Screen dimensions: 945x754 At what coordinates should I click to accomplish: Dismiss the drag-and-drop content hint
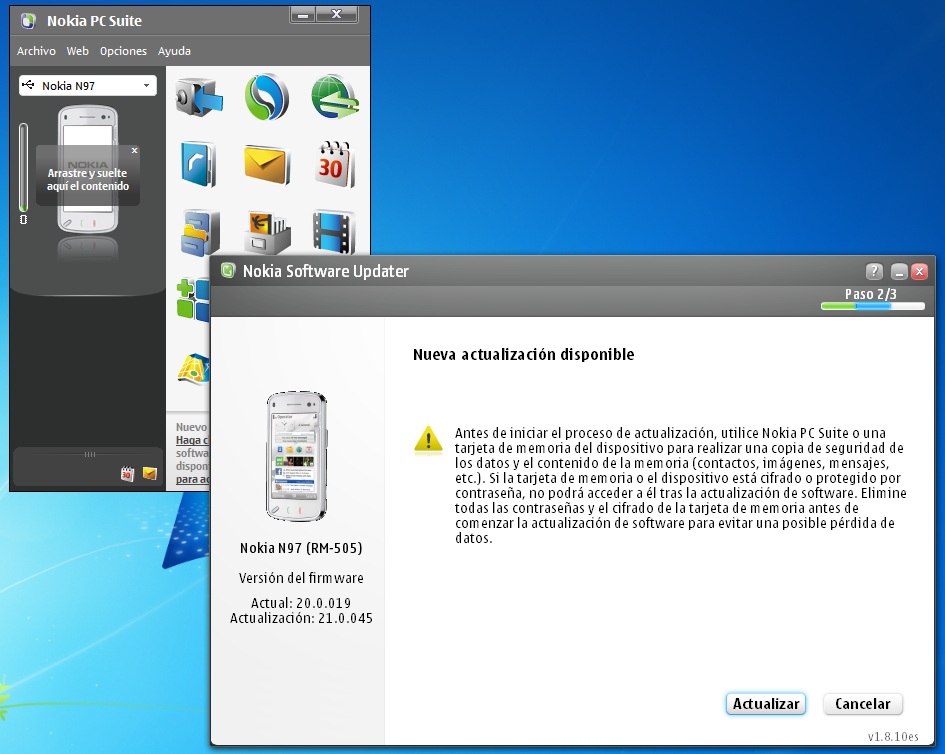[x=134, y=152]
